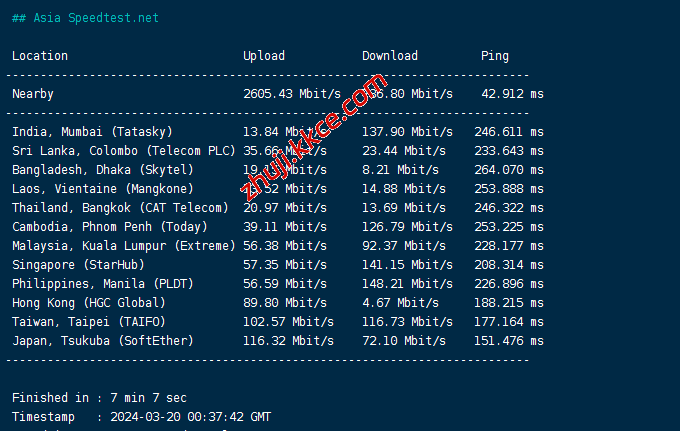This screenshot has height=431, width=680.
Task: Click the Location column header
Action: pyautogui.click(x=40, y=56)
